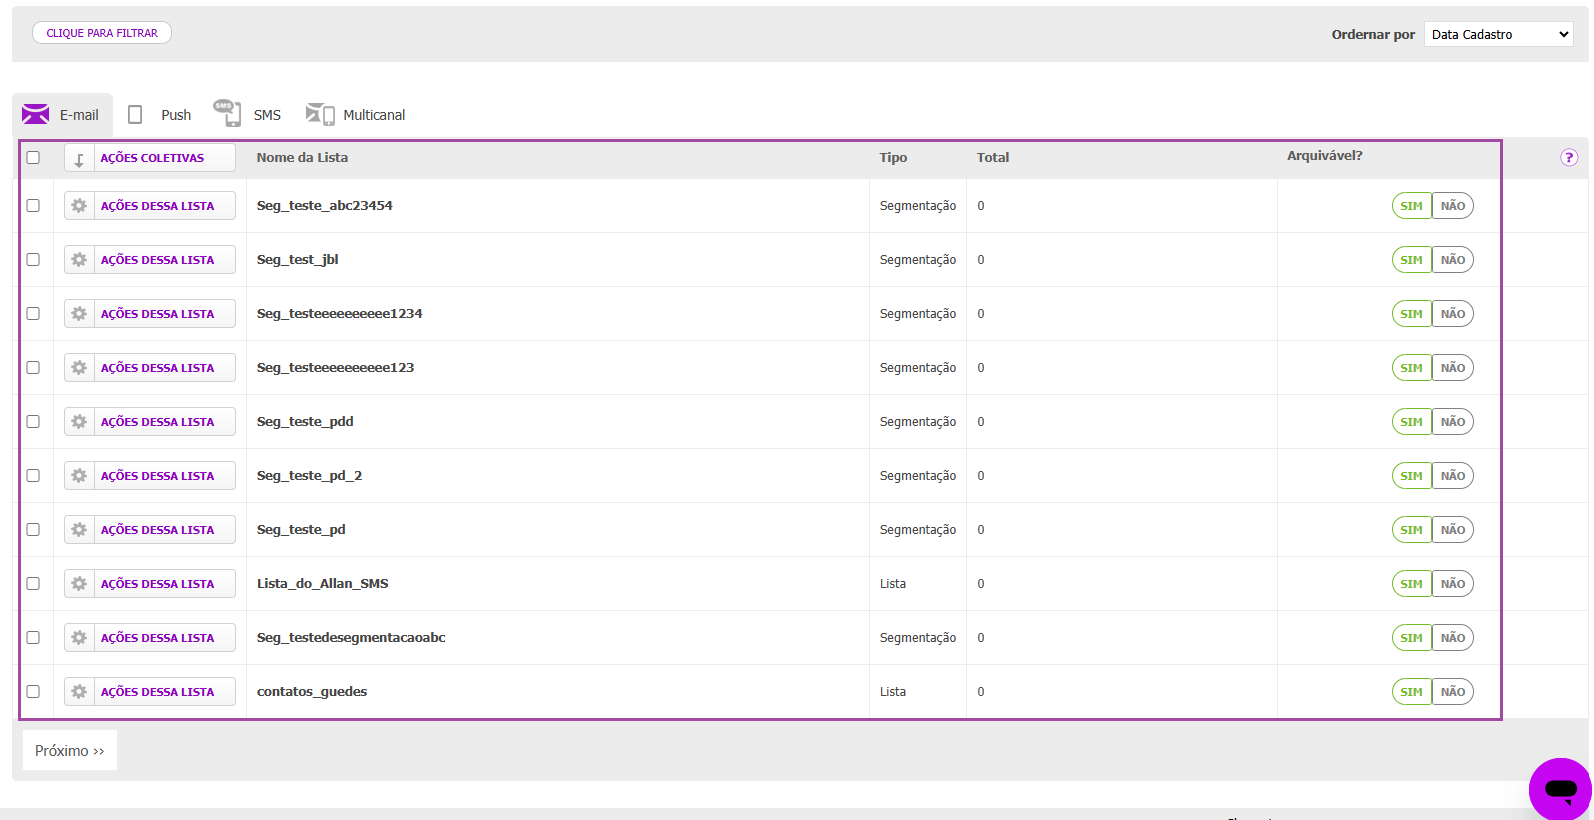Set Seg_testedesegmentacaoabc archivable to SIM
The height and width of the screenshot is (820, 1594).
click(x=1412, y=638)
